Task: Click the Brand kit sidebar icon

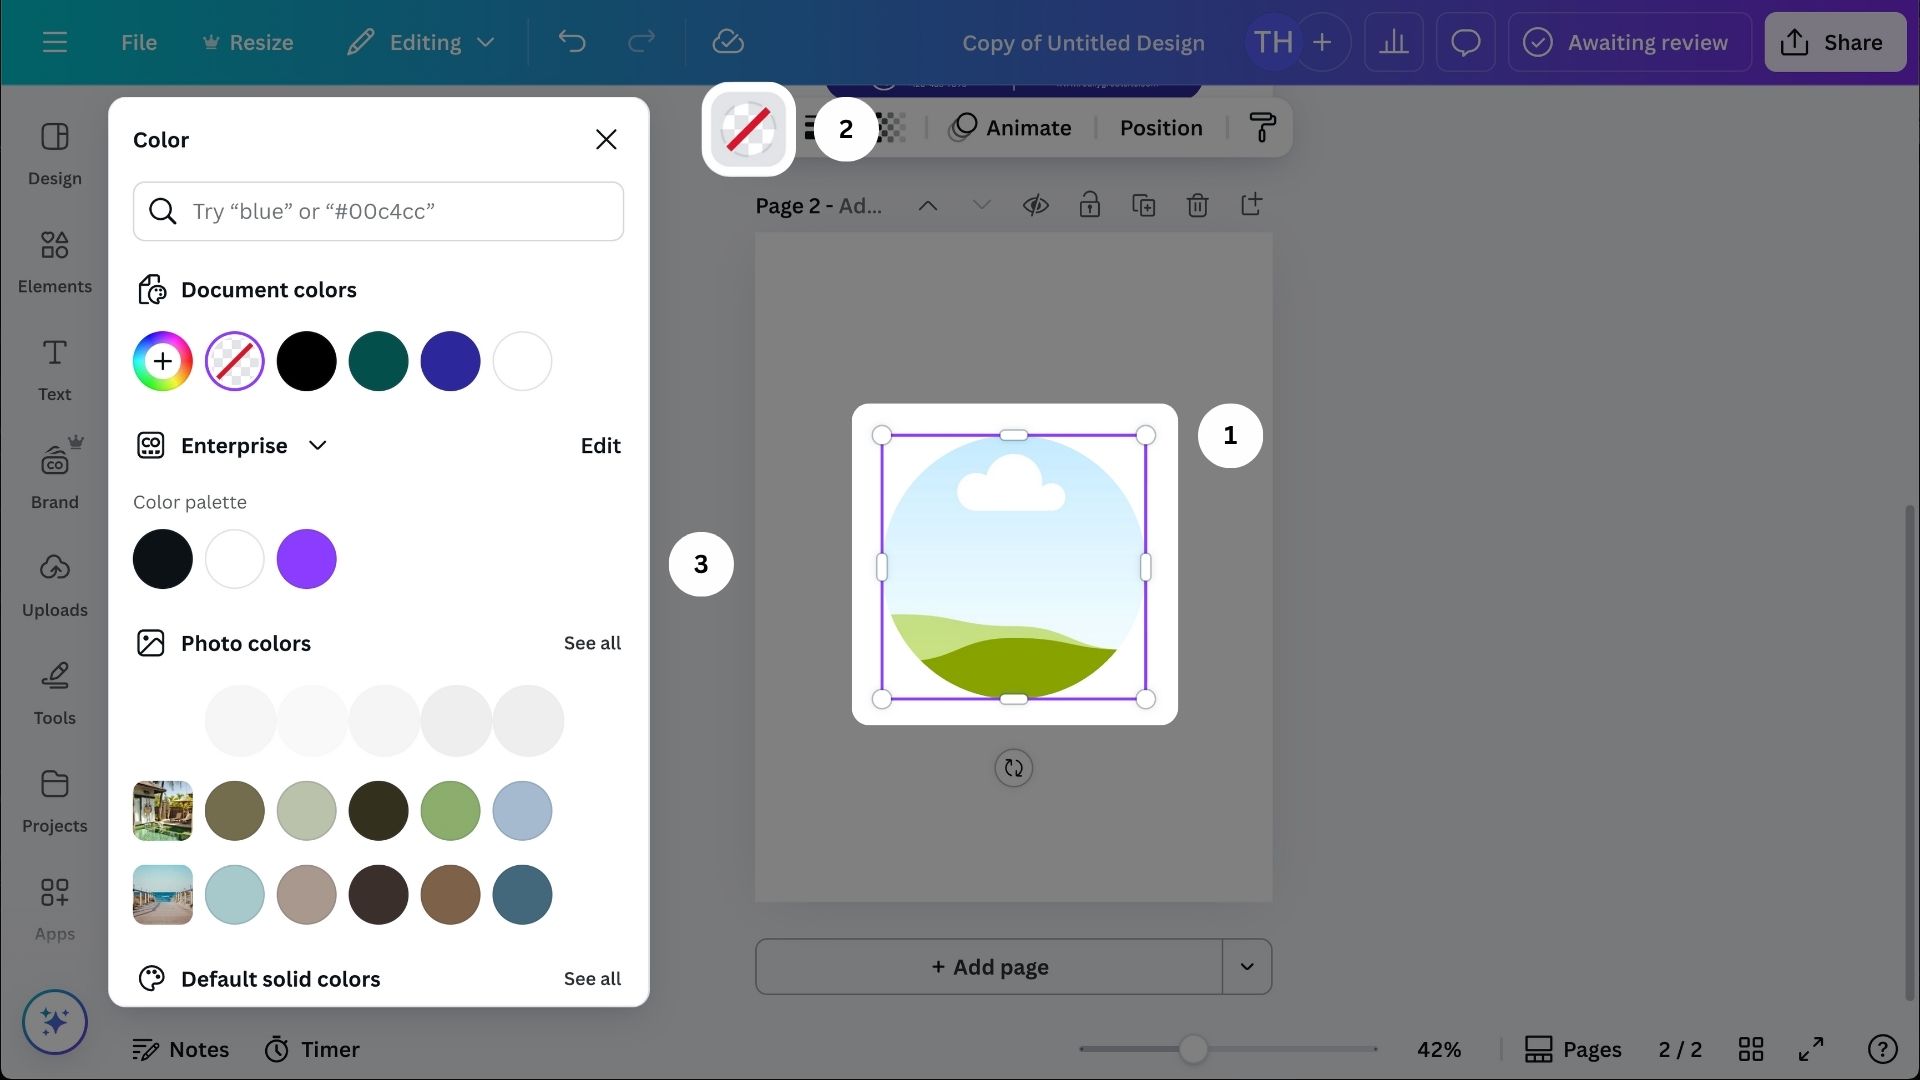Action: (54, 476)
